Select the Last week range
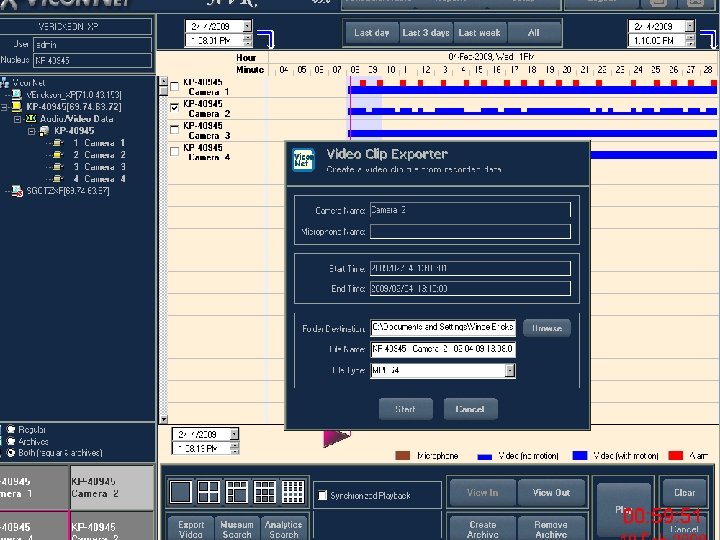 [479, 33]
